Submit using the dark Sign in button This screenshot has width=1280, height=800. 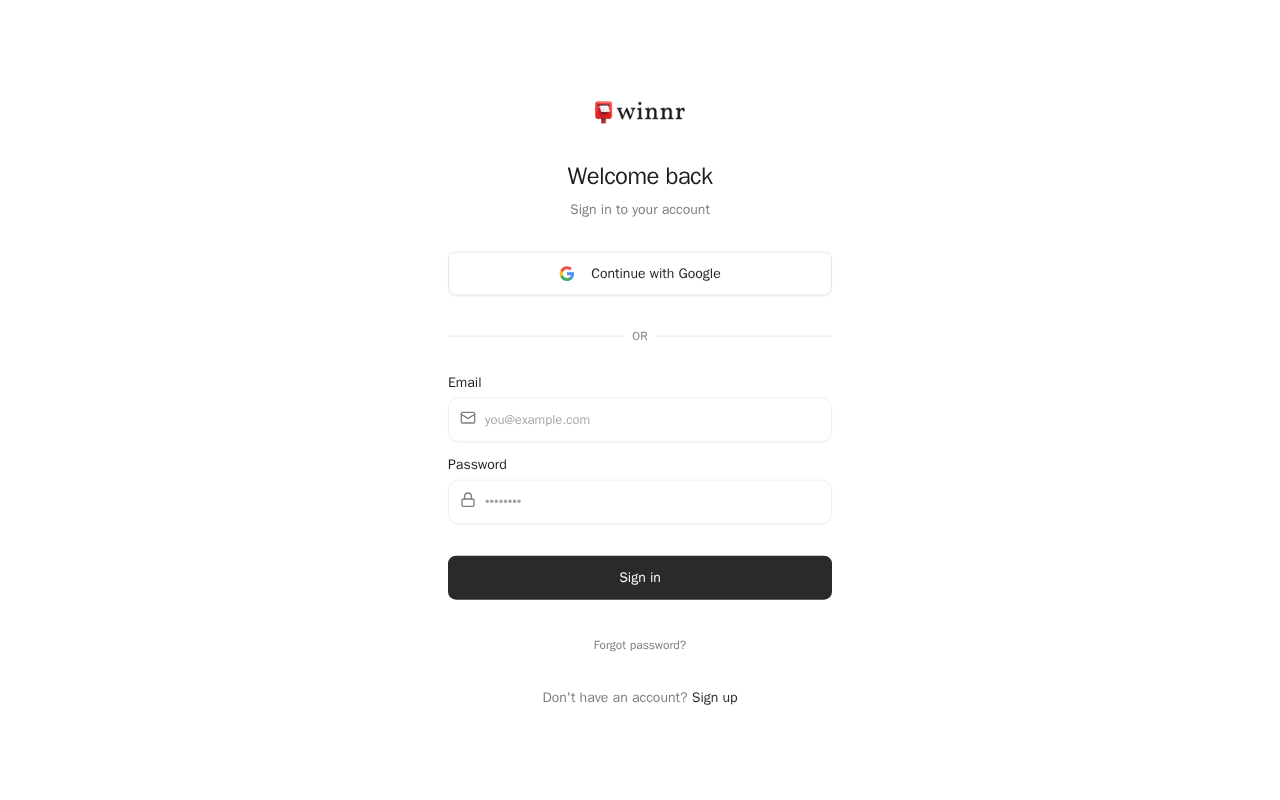click(640, 578)
